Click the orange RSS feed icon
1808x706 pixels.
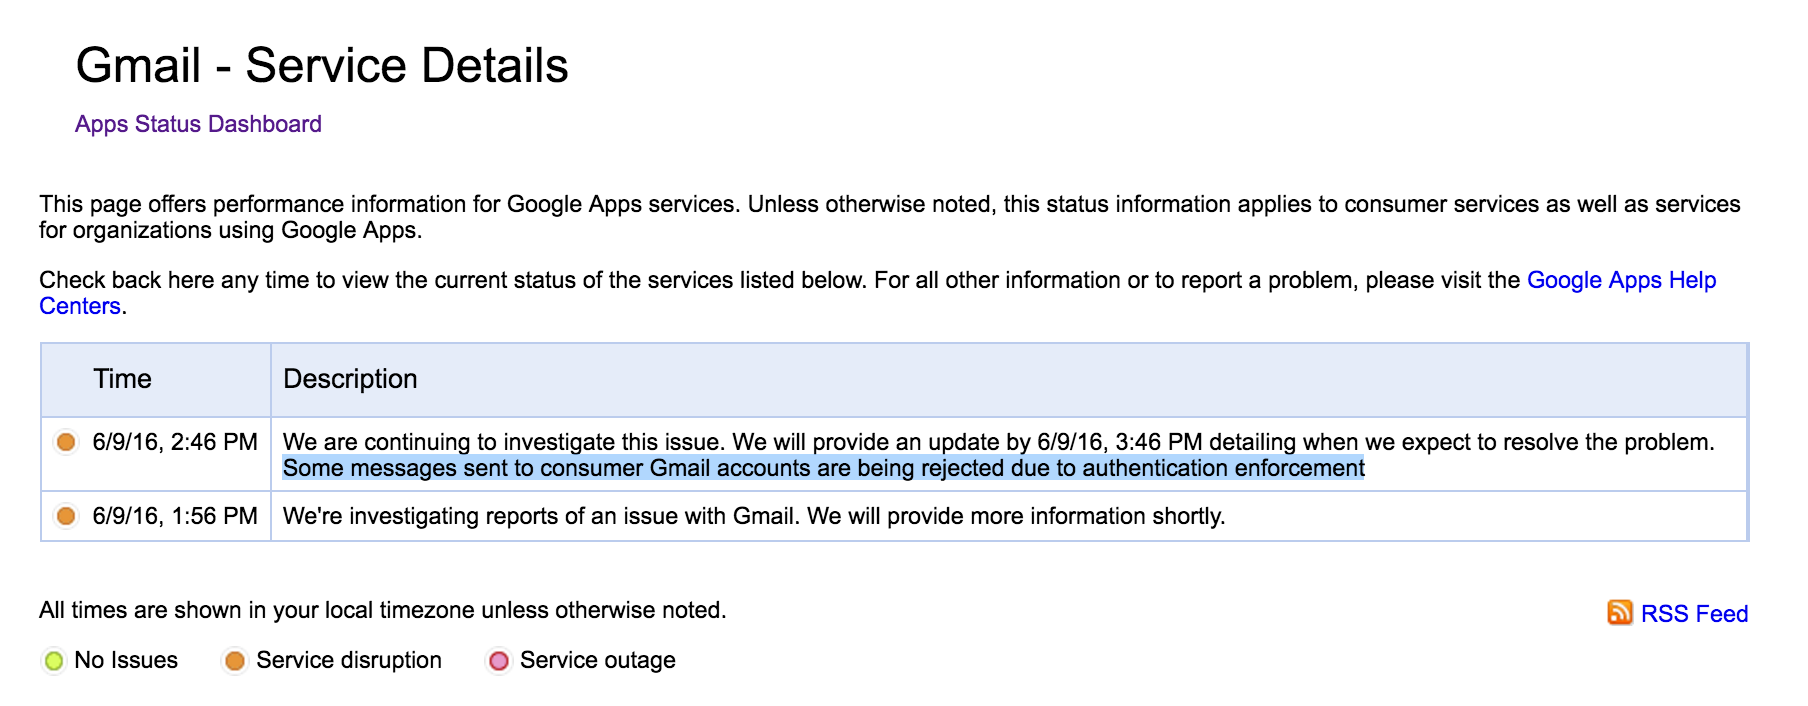point(1619,612)
